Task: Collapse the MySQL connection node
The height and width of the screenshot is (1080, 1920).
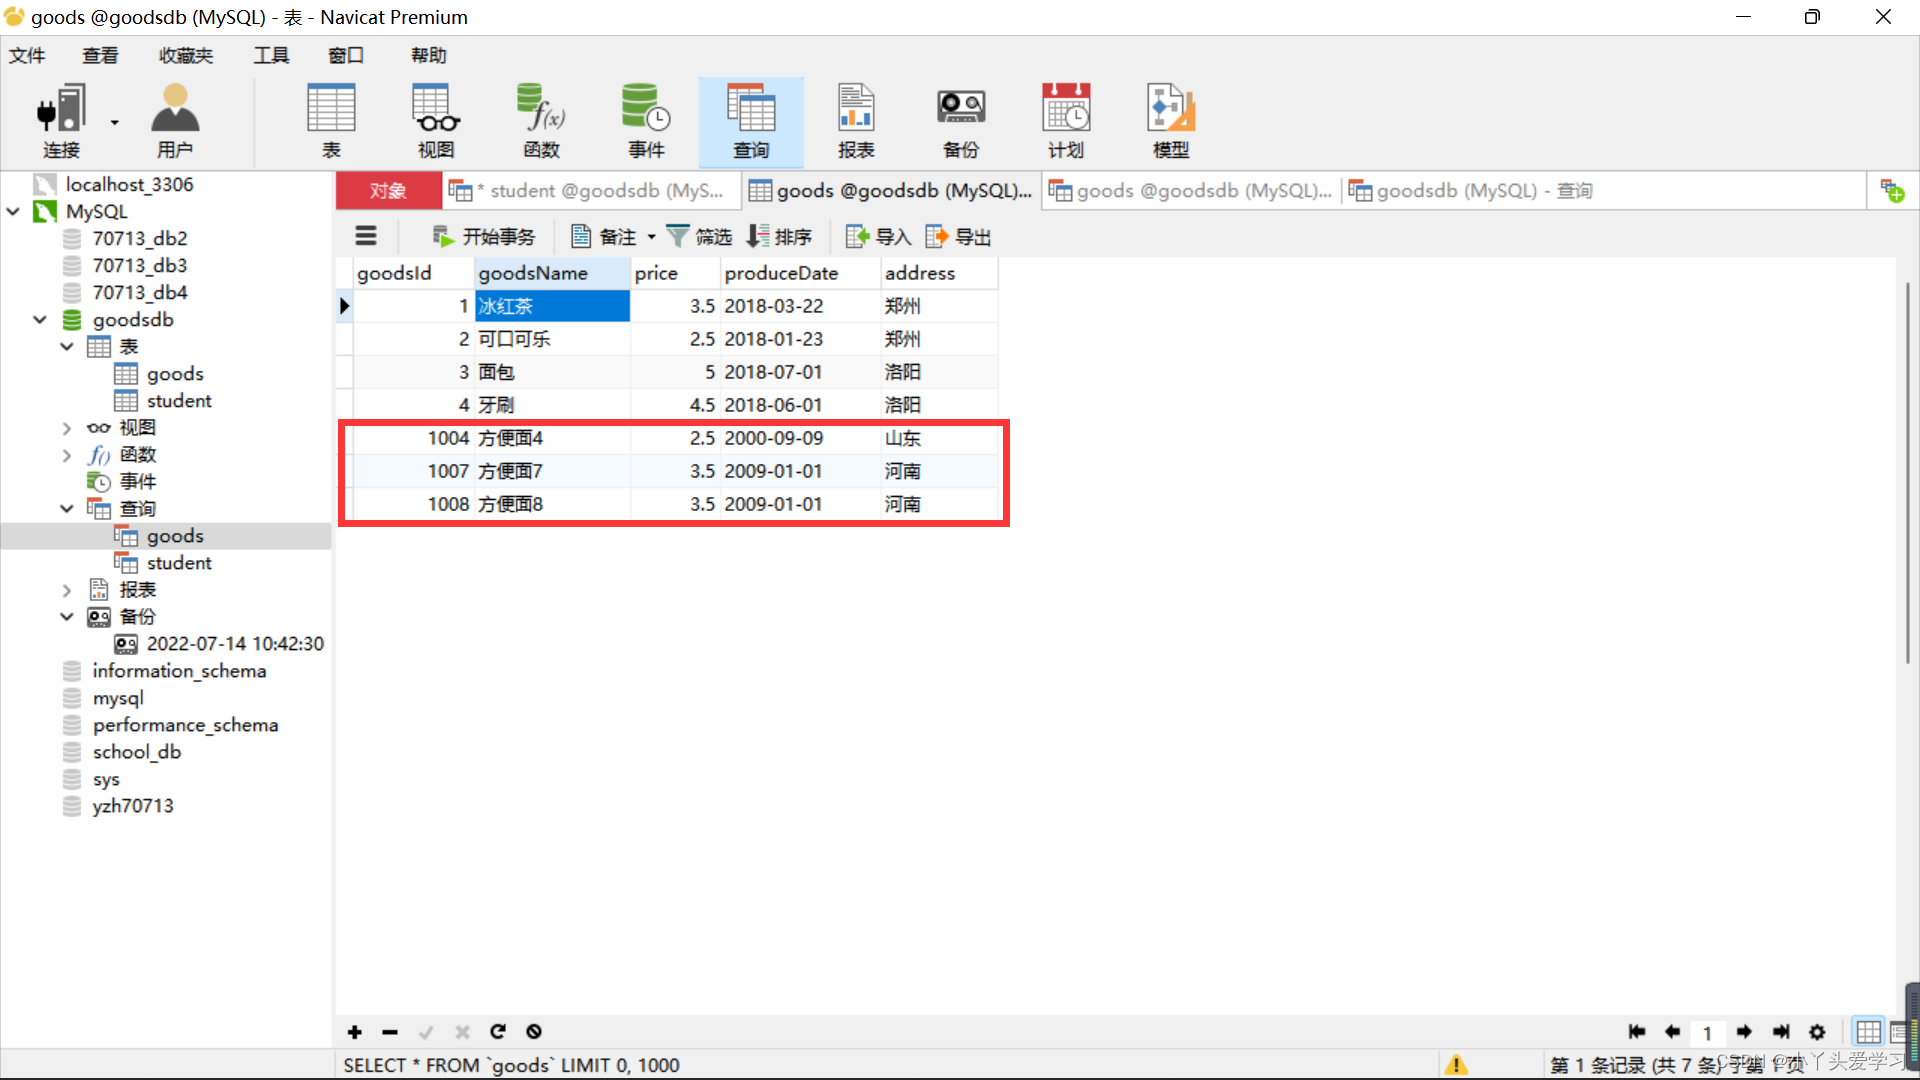Action: (14, 212)
